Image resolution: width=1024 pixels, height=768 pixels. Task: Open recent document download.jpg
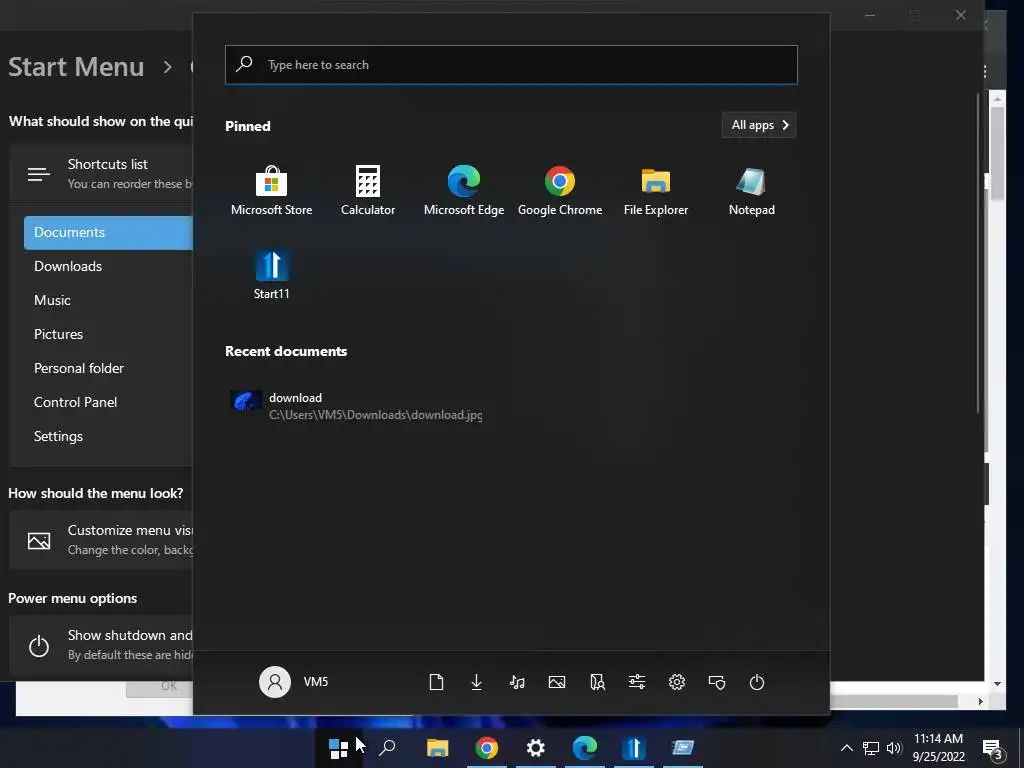click(x=357, y=406)
